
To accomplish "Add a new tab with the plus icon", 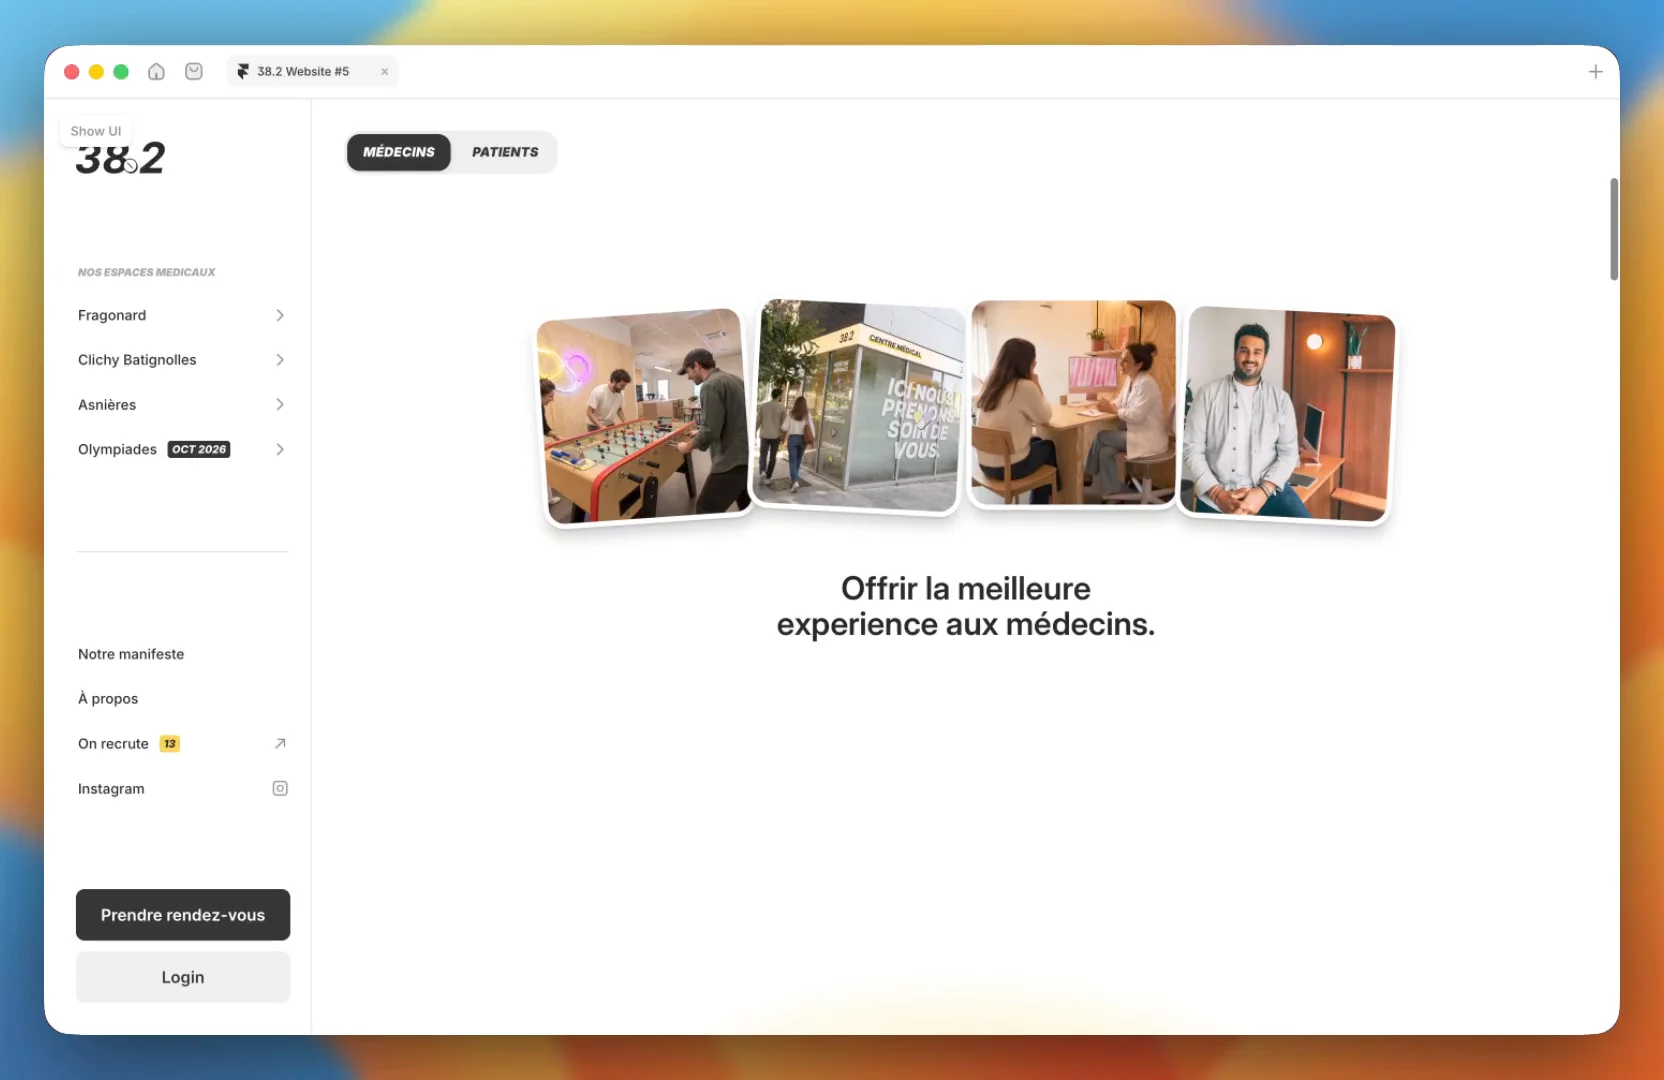I will (1596, 72).
